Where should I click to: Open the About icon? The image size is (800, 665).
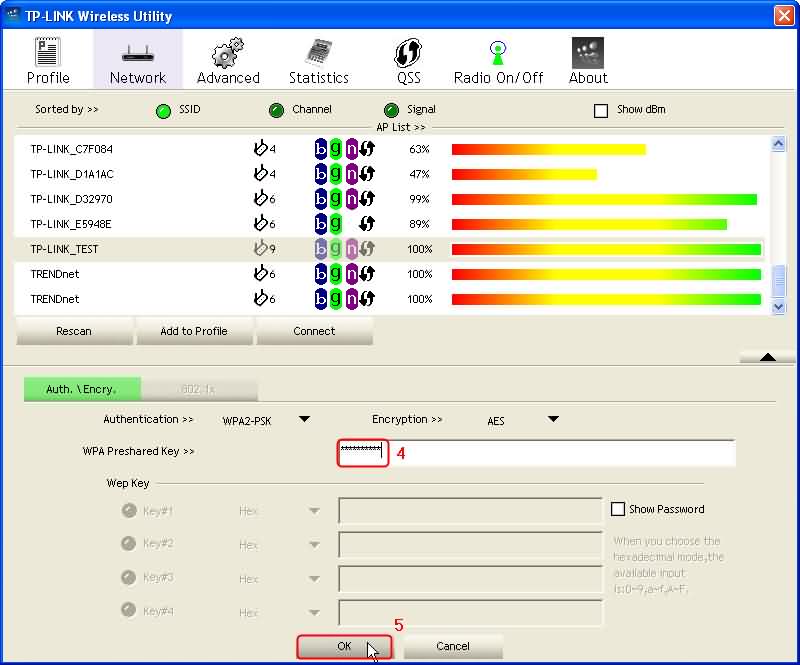[588, 53]
